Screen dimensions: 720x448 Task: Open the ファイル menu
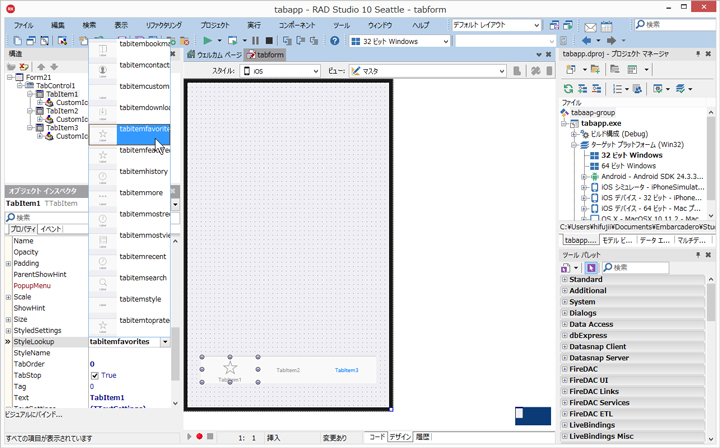tap(23, 25)
